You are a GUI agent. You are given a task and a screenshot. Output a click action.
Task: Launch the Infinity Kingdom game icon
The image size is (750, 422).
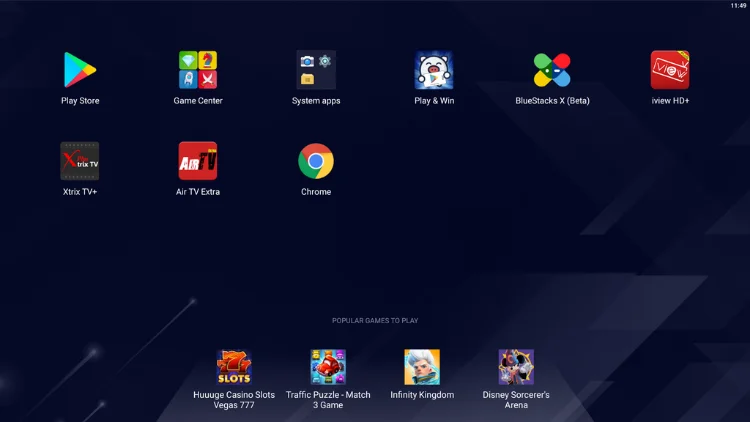coord(422,367)
